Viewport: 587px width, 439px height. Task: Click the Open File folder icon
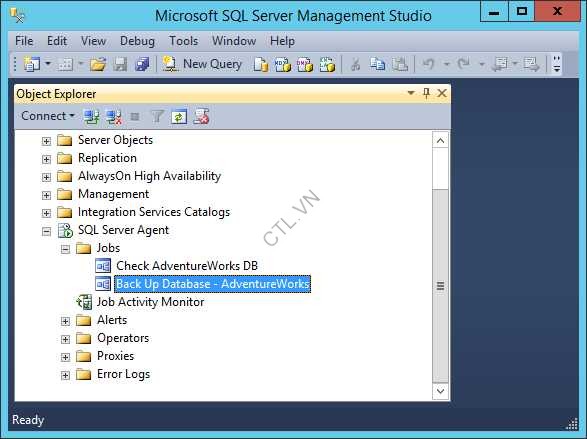point(98,64)
